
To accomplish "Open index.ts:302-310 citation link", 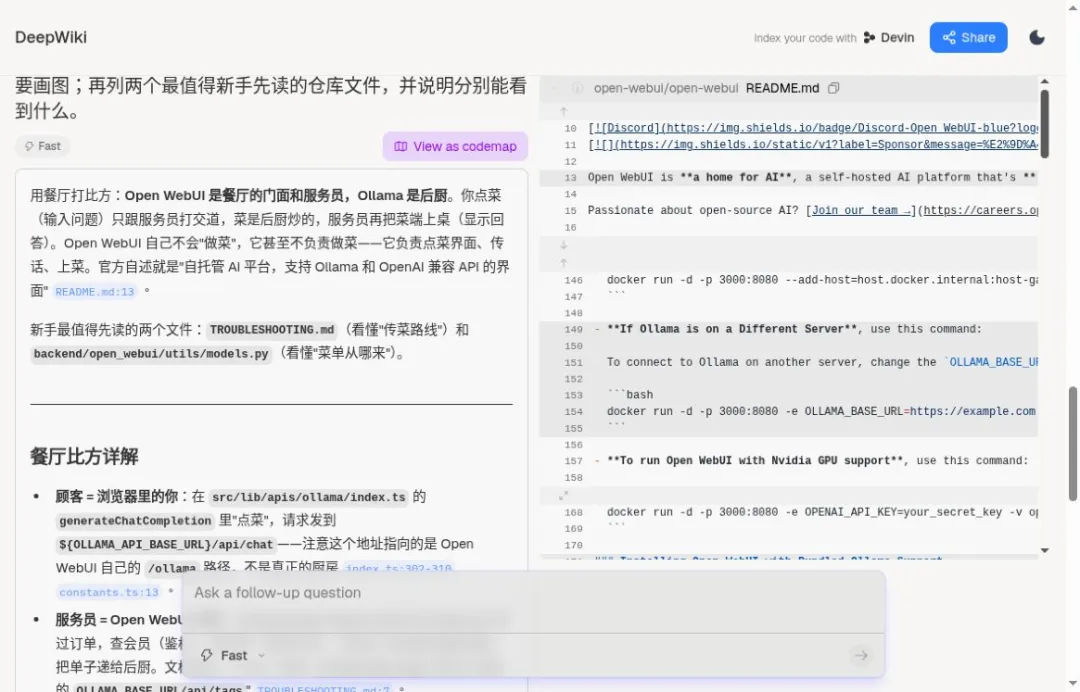I will [398, 568].
